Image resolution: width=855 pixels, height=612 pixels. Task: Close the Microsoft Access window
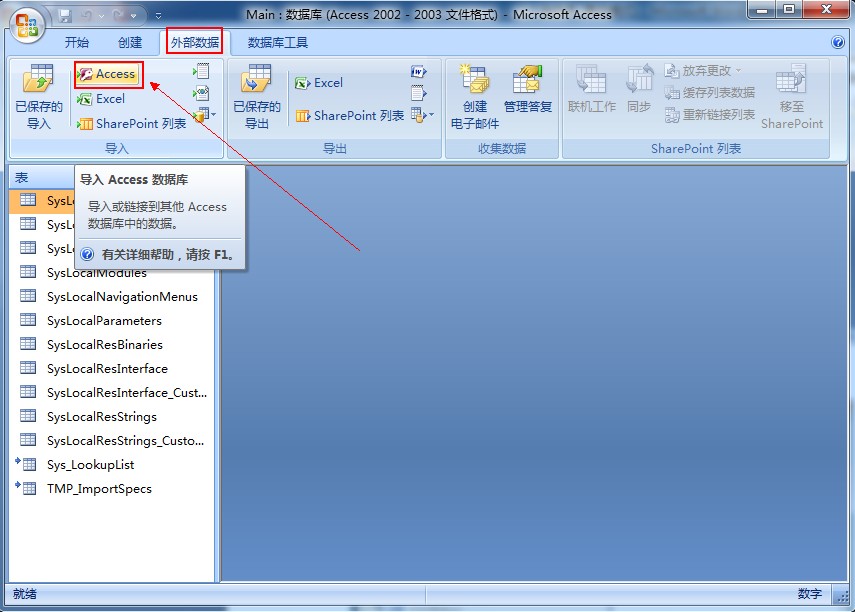point(826,10)
